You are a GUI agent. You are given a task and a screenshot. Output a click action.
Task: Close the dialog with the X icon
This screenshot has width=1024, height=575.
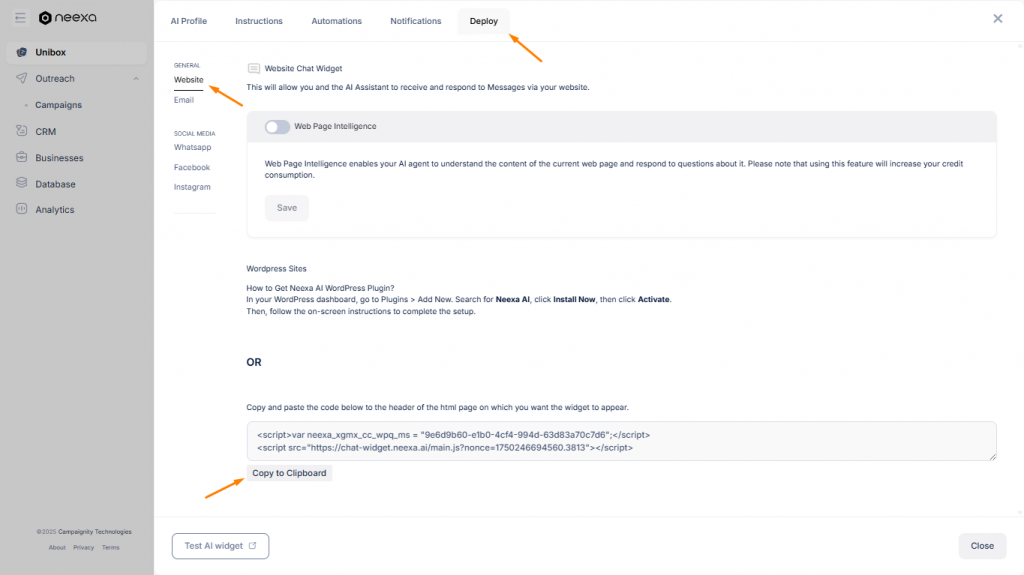tap(997, 19)
